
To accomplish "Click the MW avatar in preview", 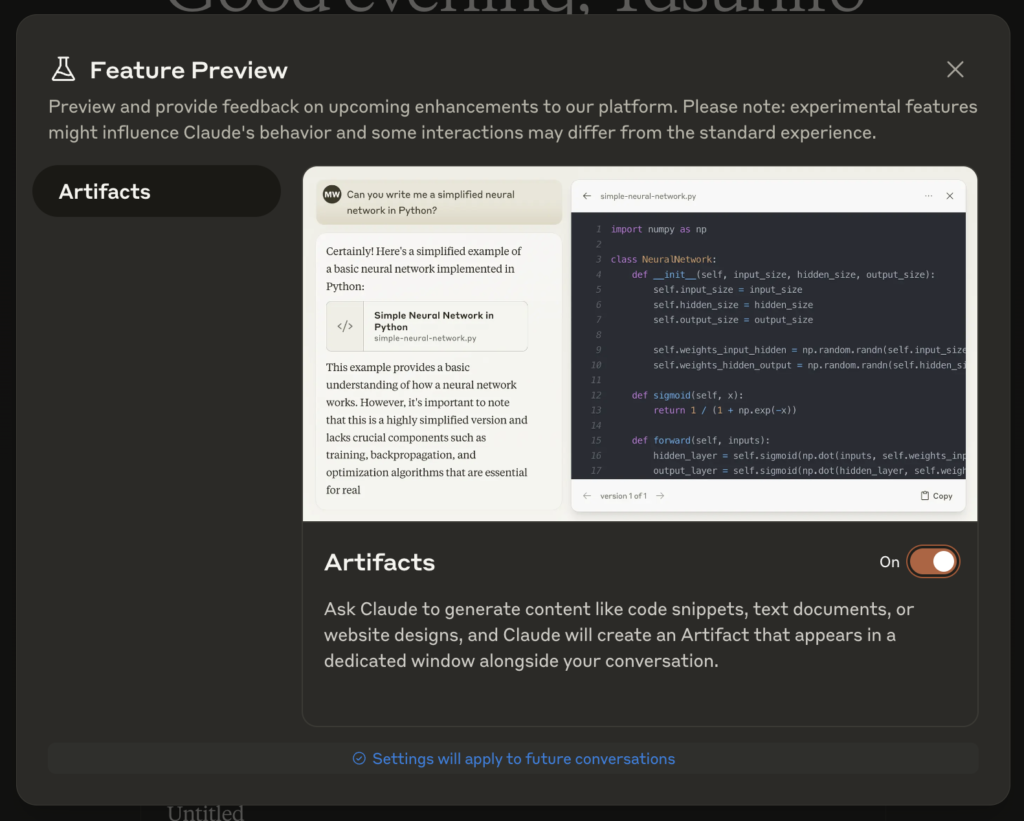I will click(x=332, y=195).
